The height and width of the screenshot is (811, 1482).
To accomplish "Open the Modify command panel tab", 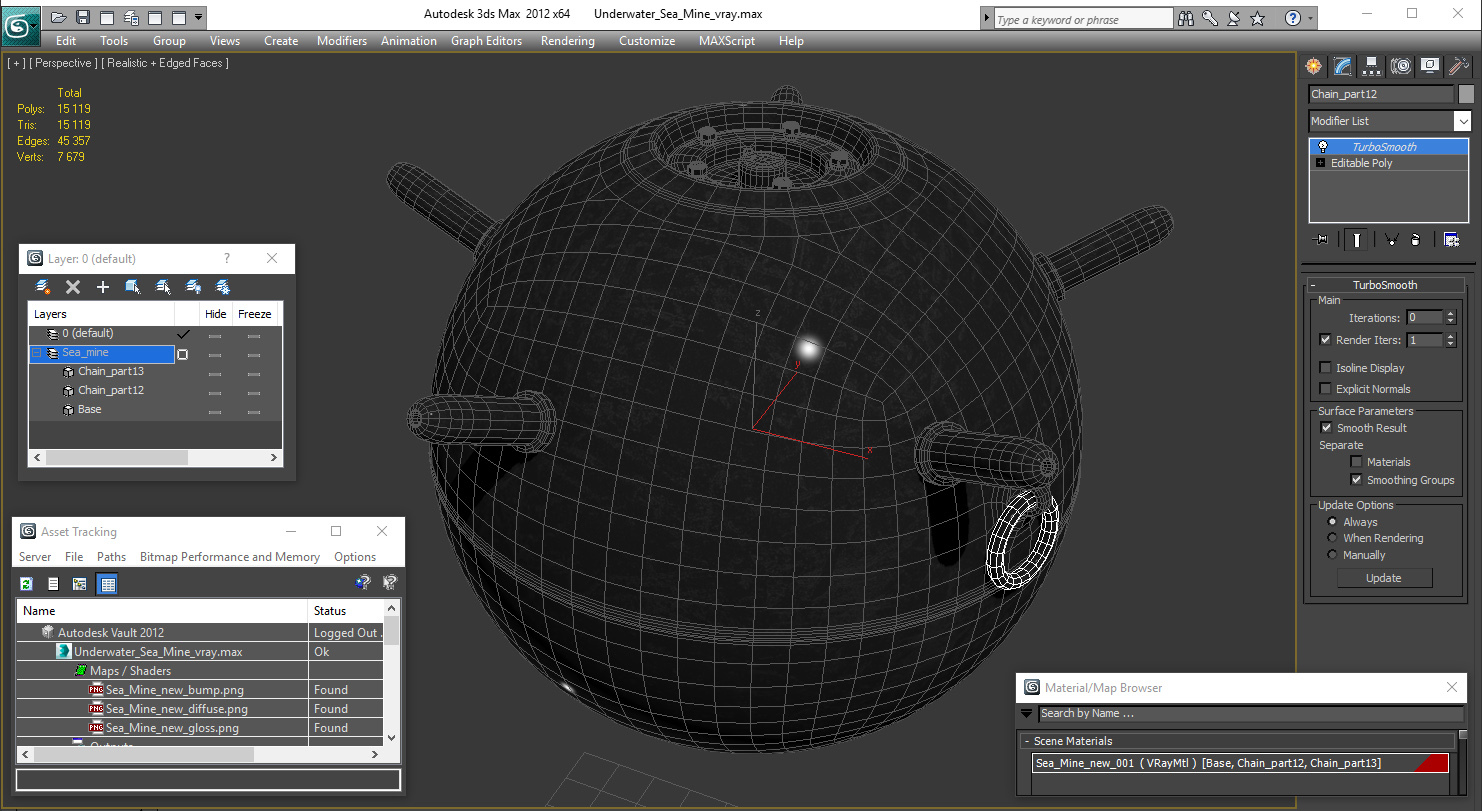I will [1342, 66].
